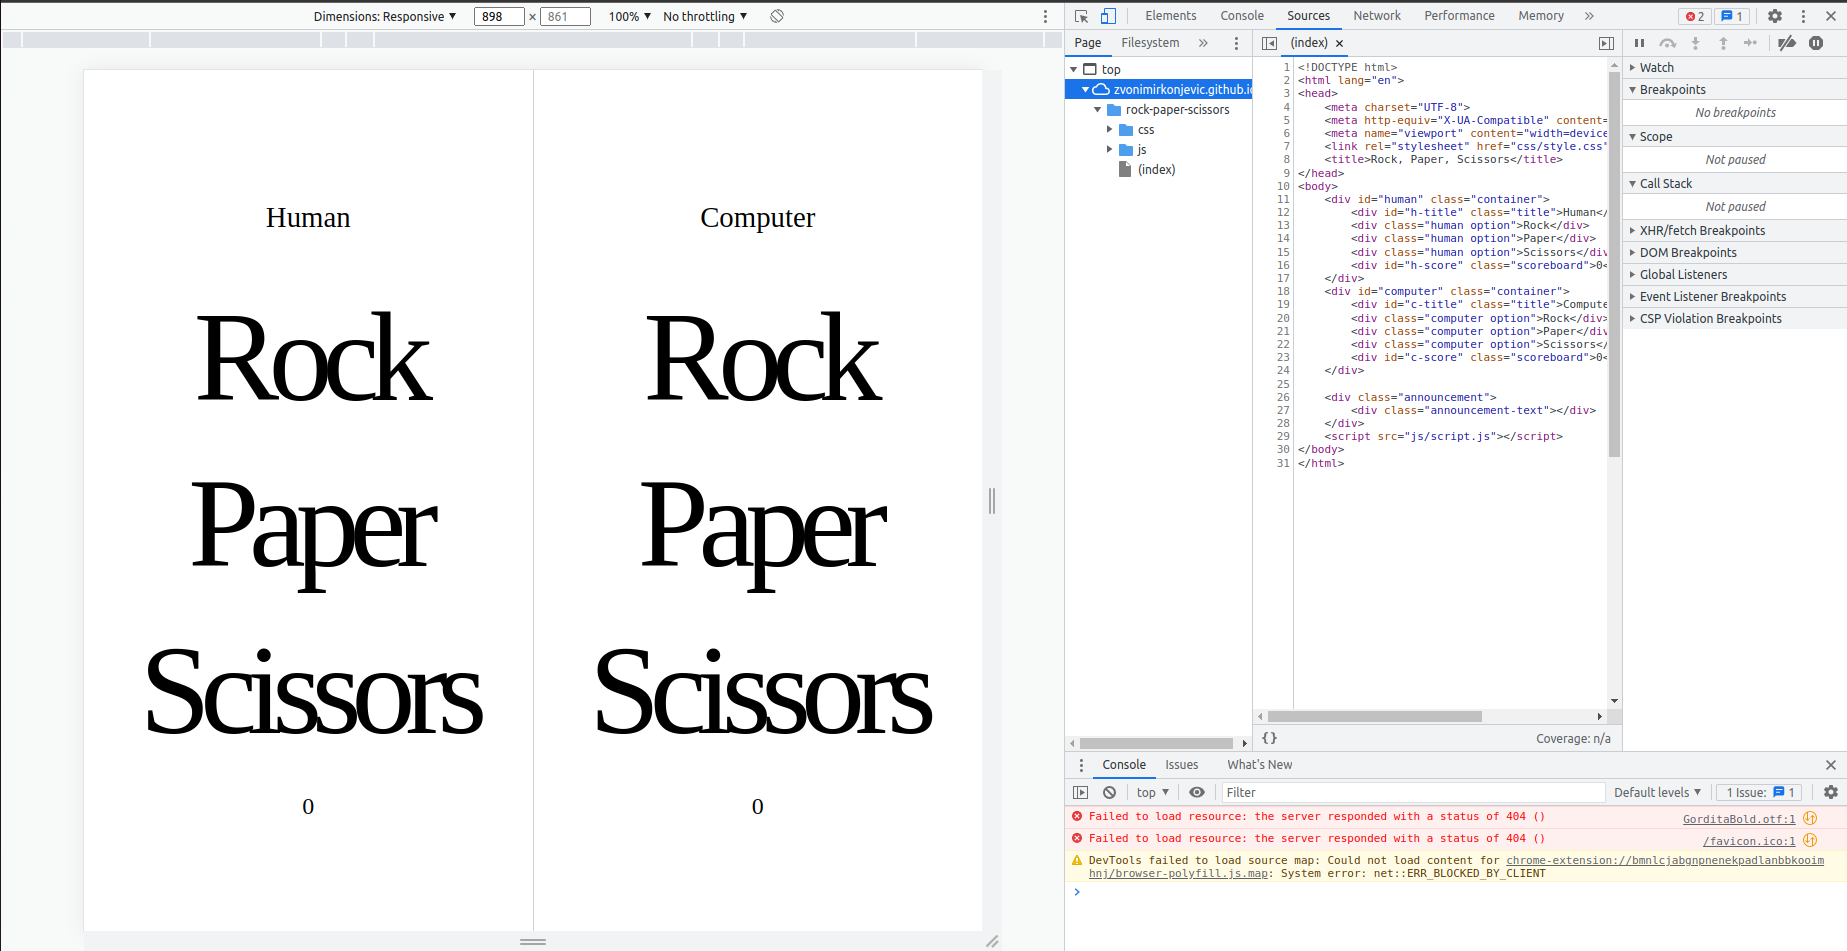Click the rotate screen icon
1847x951 pixels.
pyautogui.click(x=777, y=16)
